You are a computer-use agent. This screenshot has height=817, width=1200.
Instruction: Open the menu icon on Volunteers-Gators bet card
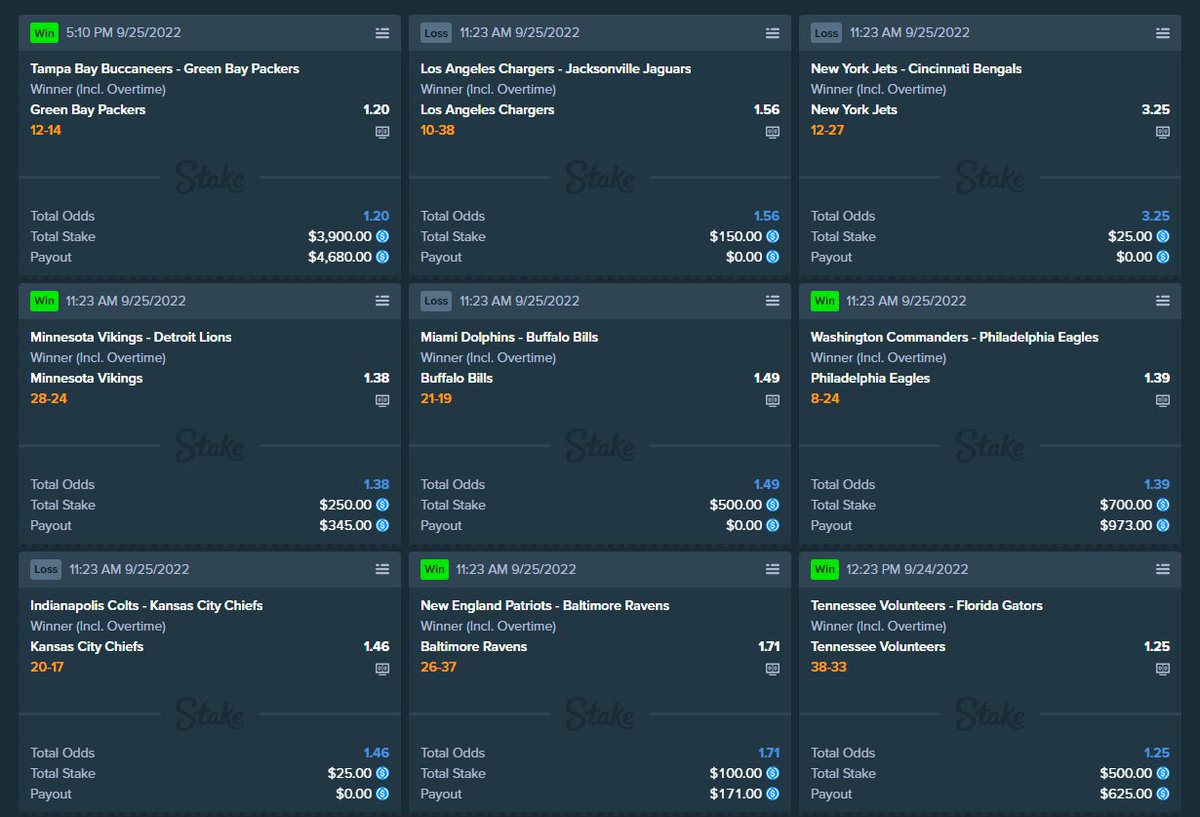point(1162,569)
